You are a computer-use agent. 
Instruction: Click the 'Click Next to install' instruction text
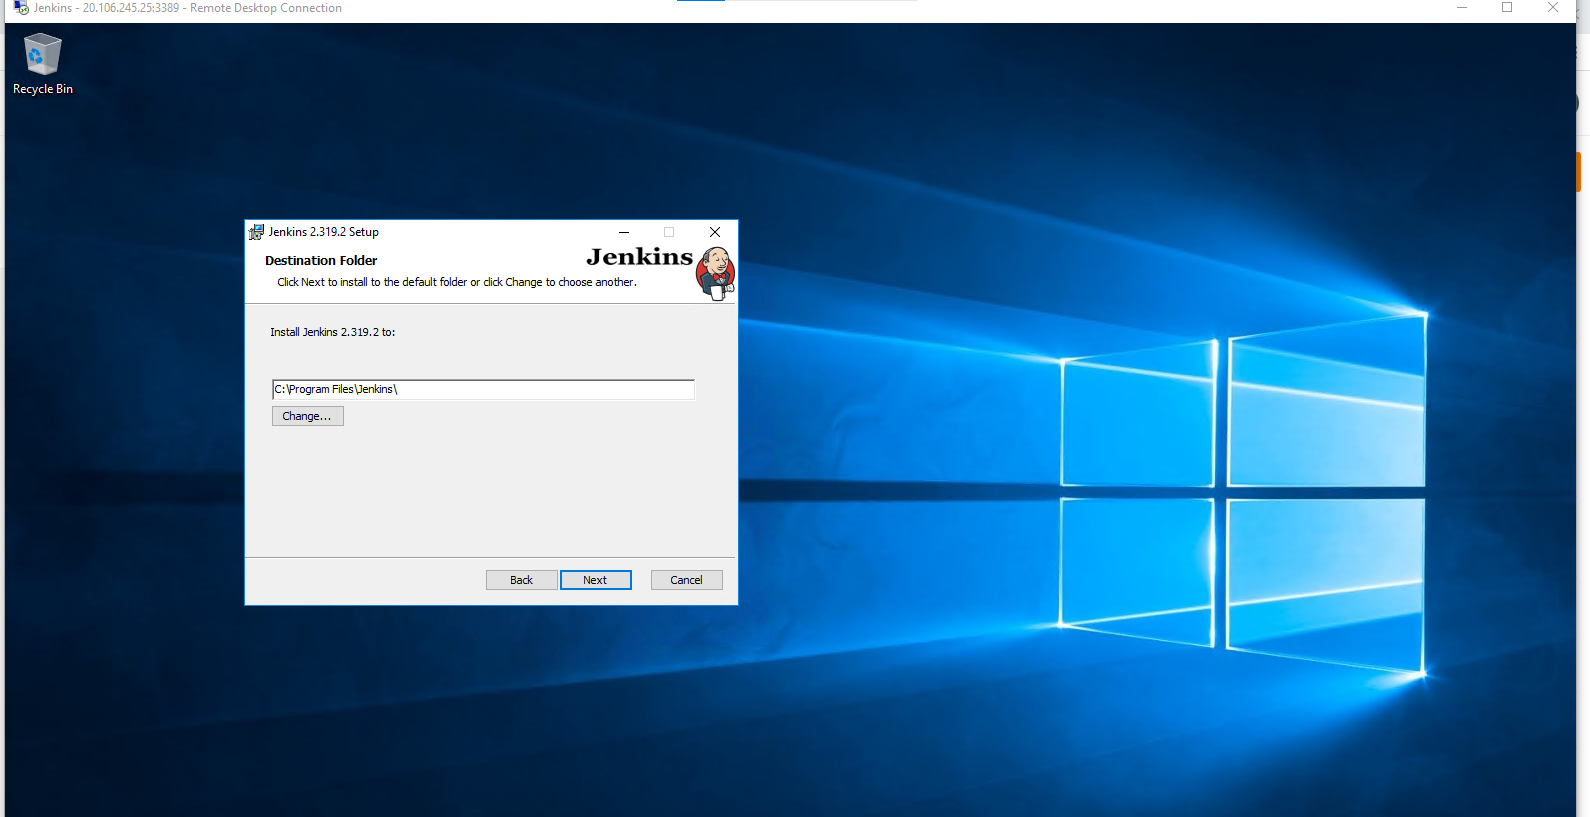click(457, 282)
